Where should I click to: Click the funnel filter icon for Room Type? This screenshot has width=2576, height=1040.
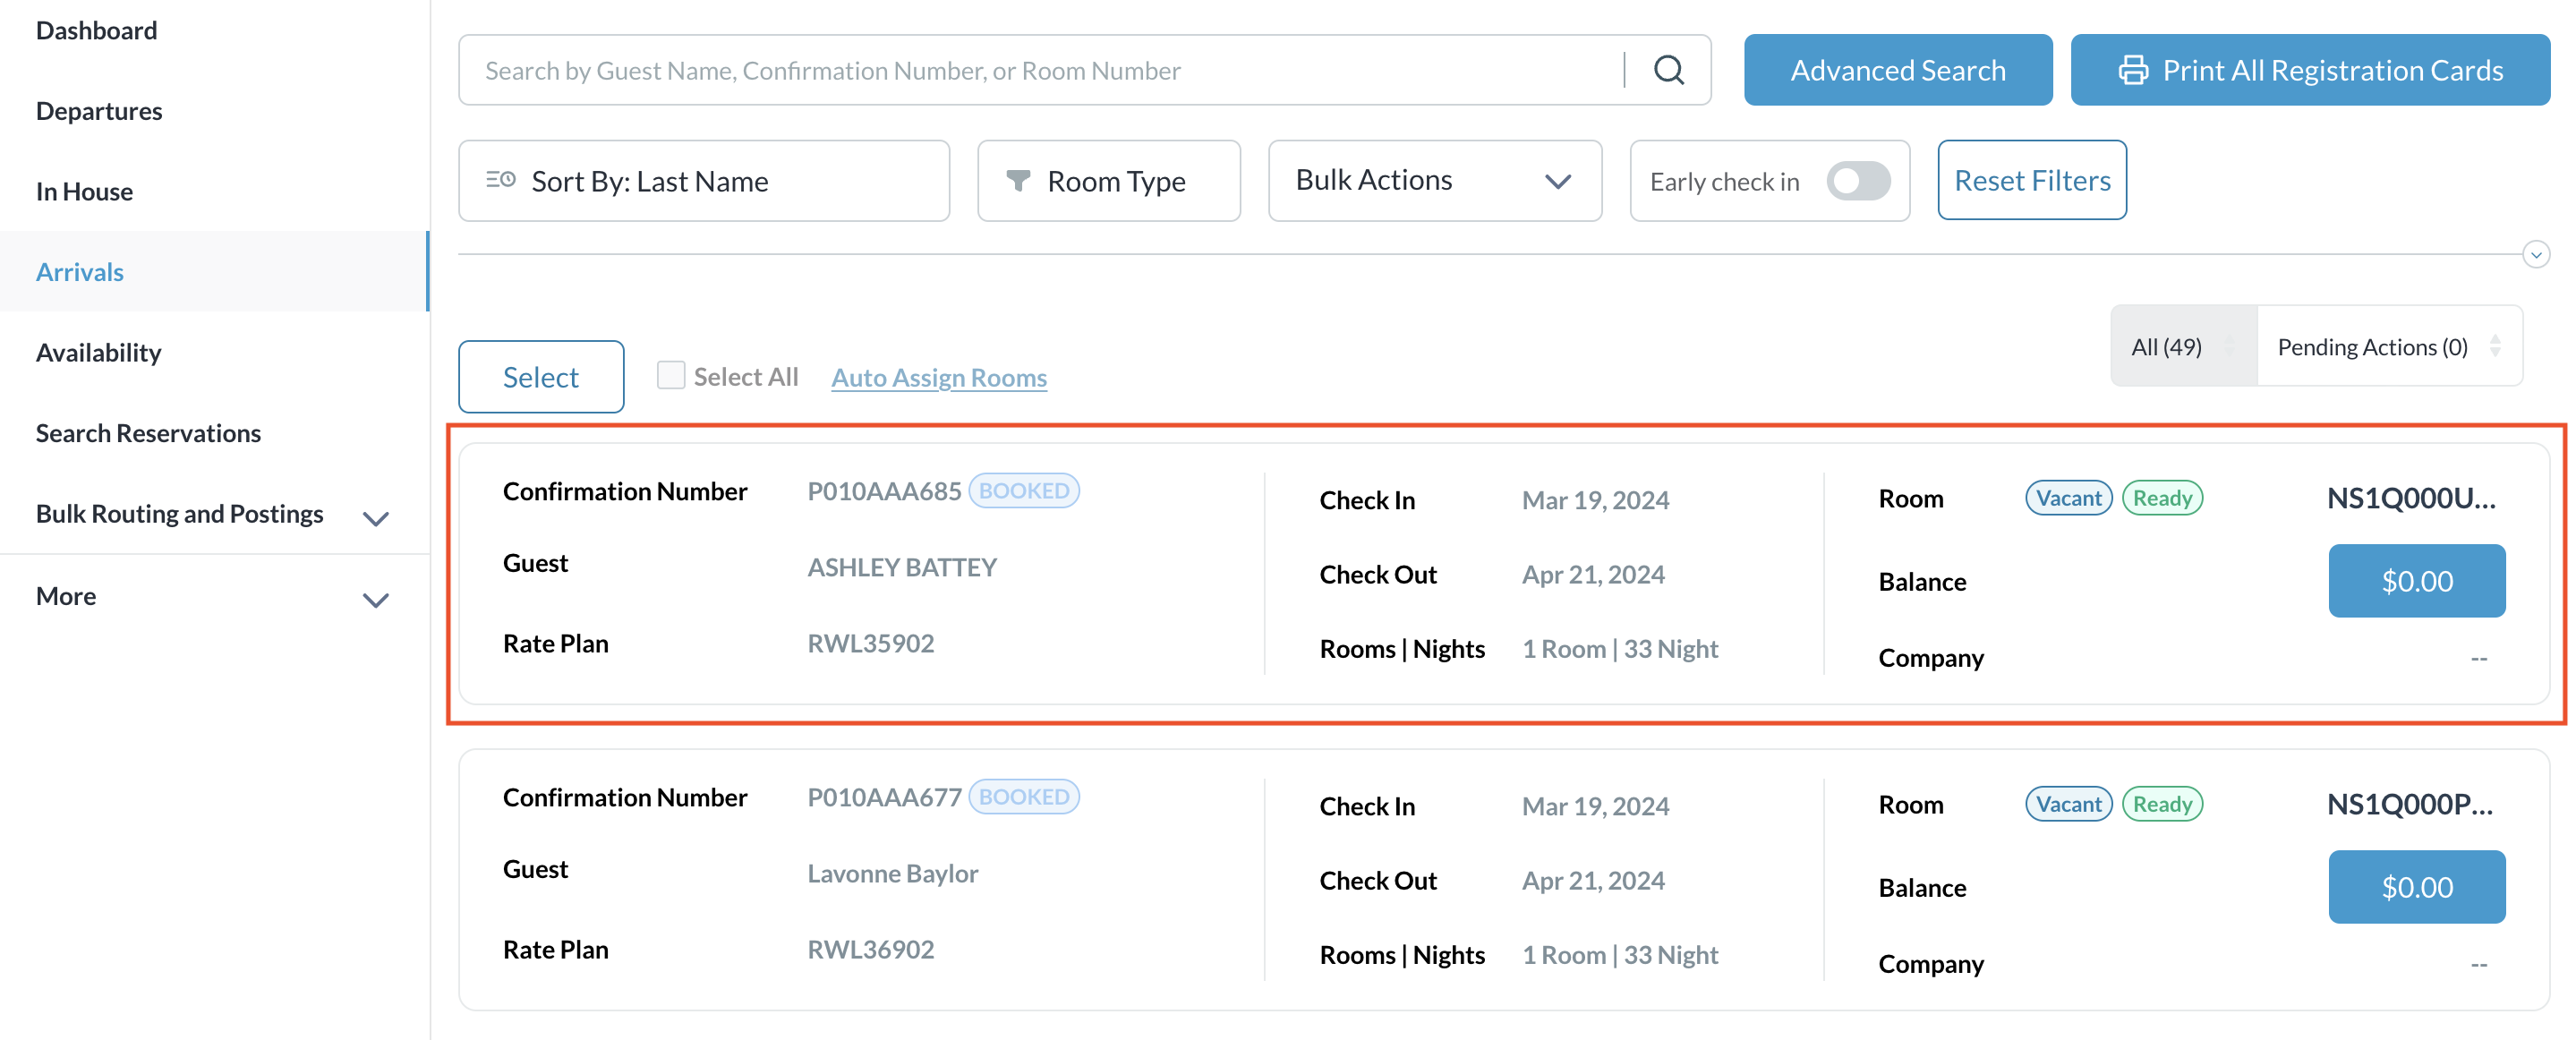click(x=1017, y=180)
